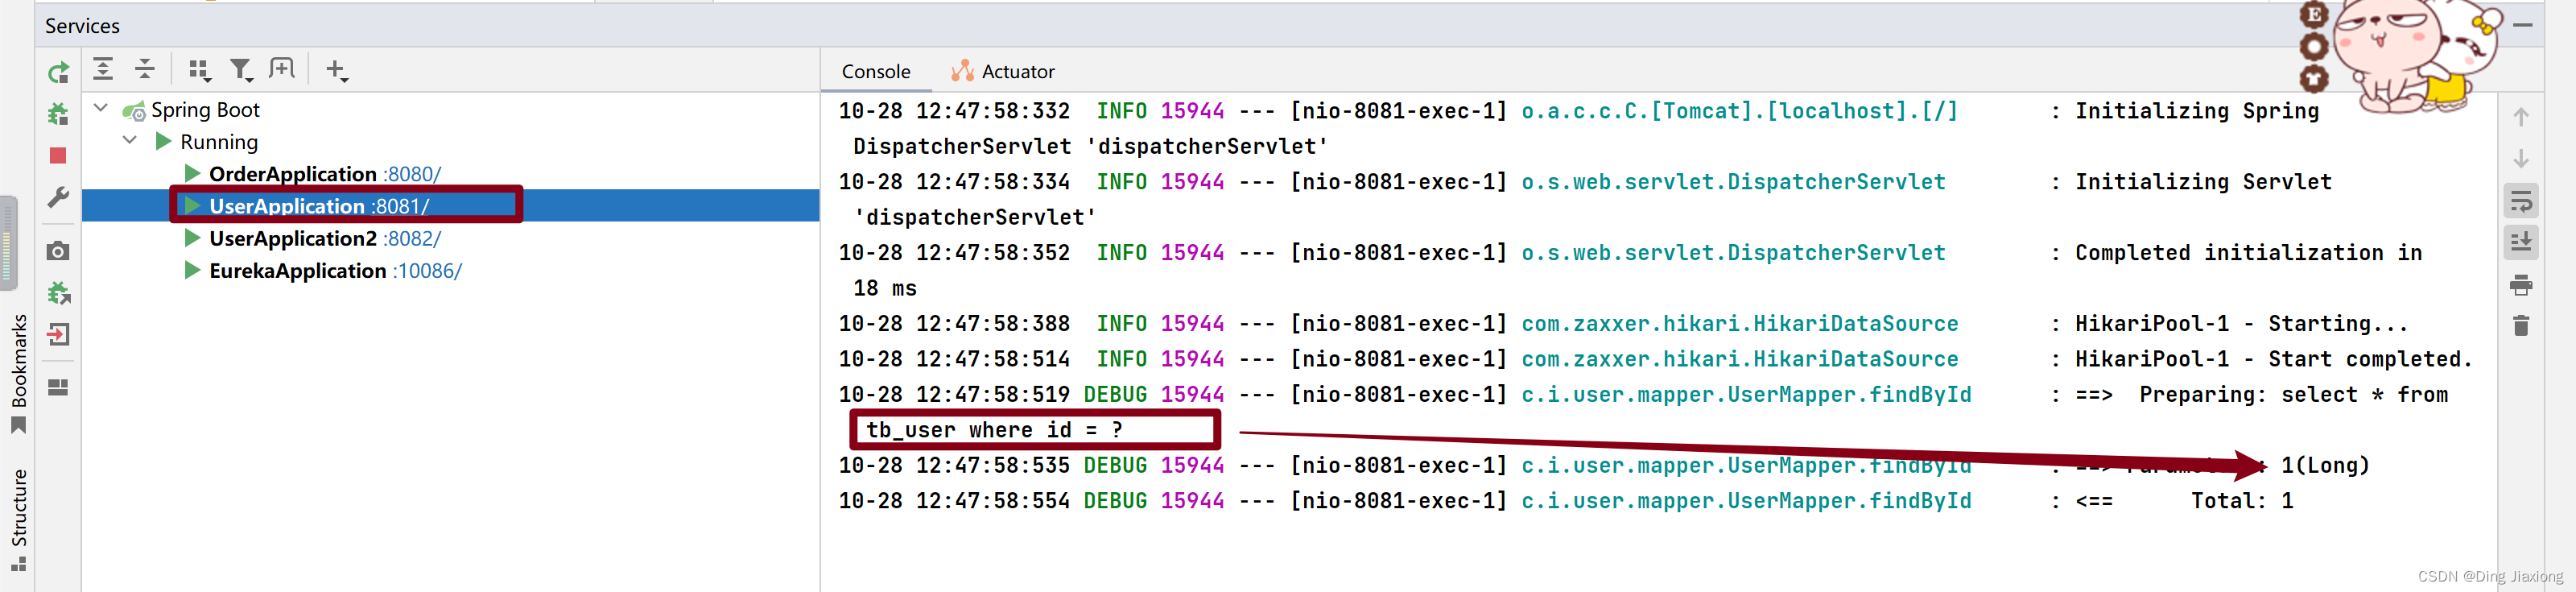Click the Add Service plus icon
The image size is (2576, 592).
pyautogui.click(x=337, y=70)
